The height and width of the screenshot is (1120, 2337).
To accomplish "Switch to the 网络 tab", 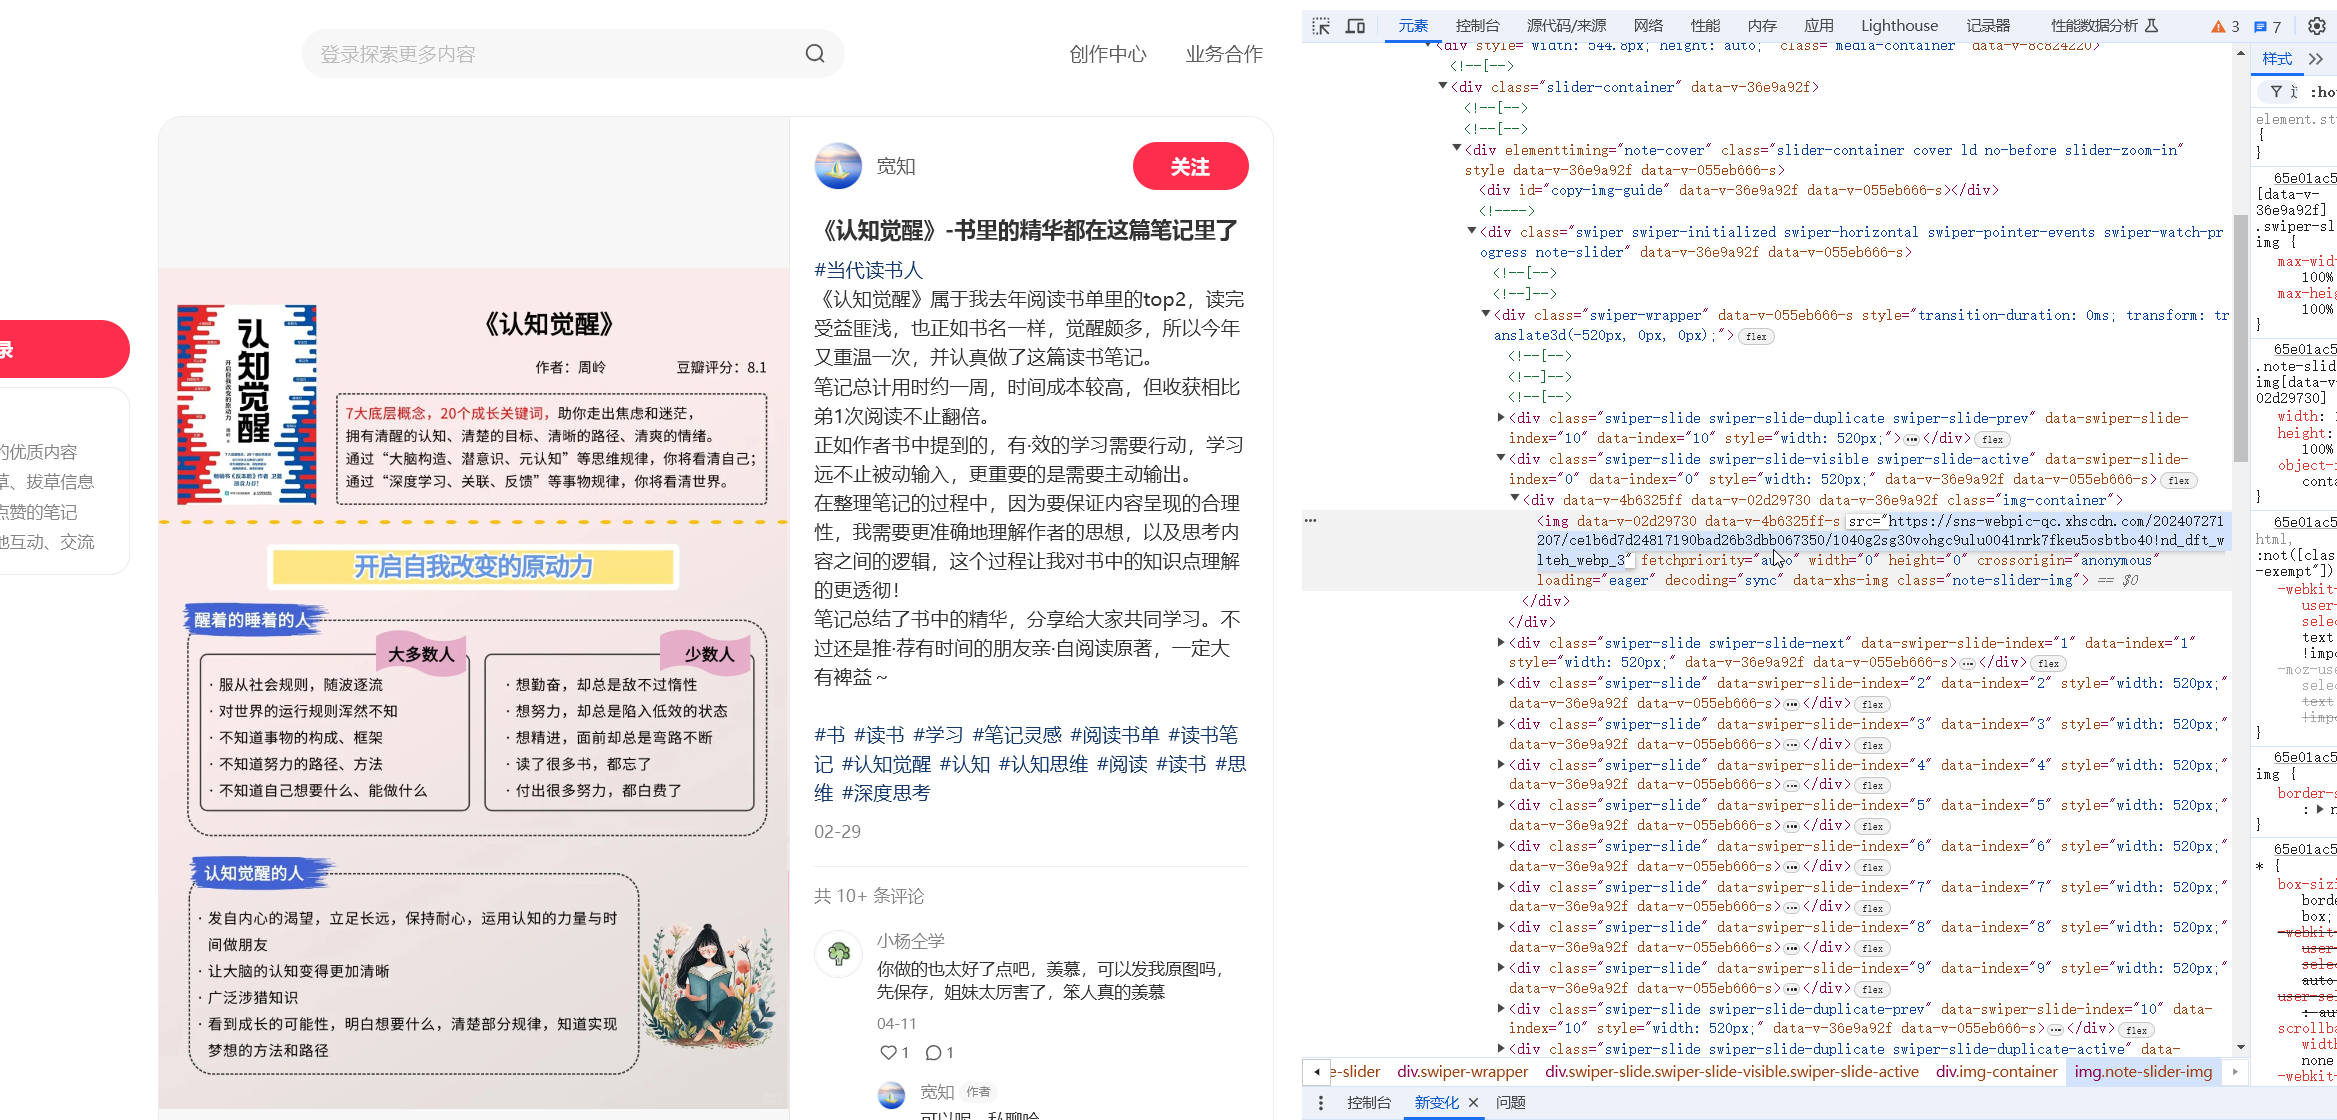I will click(1648, 26).
